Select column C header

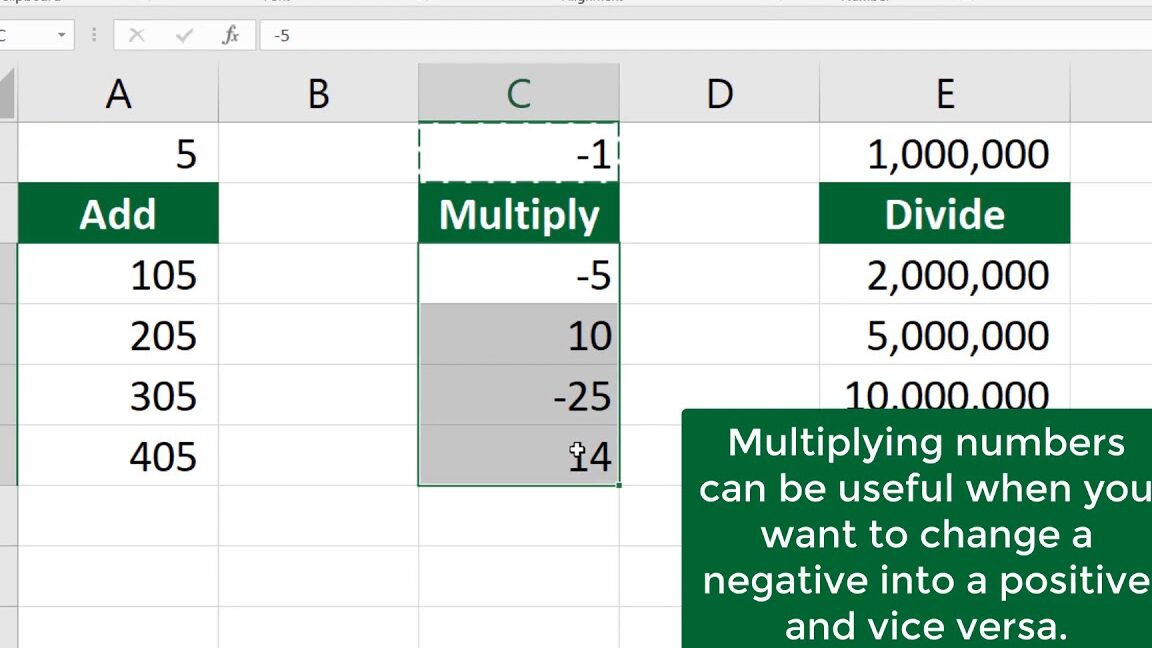519,93
